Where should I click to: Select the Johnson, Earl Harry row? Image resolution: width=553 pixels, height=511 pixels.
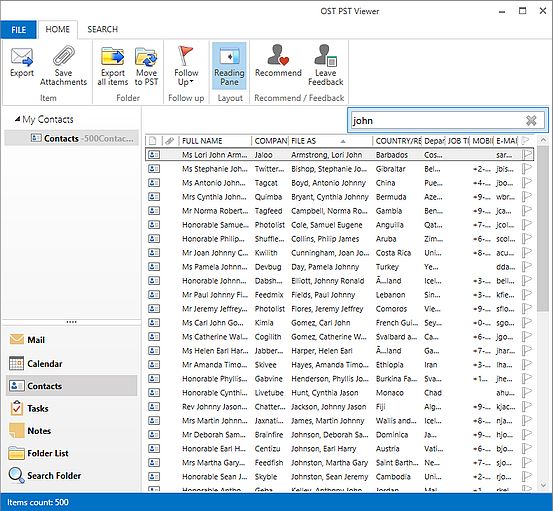[339, 449]
